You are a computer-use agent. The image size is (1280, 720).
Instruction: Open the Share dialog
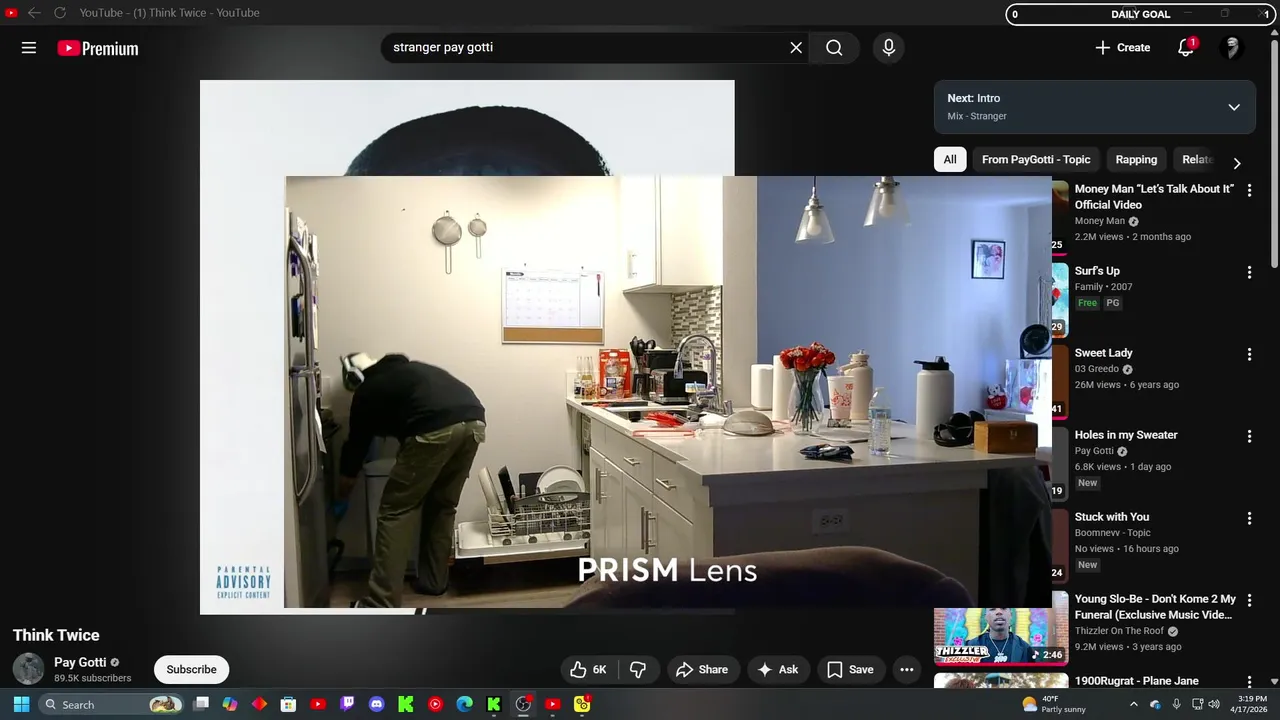point(702,670)
